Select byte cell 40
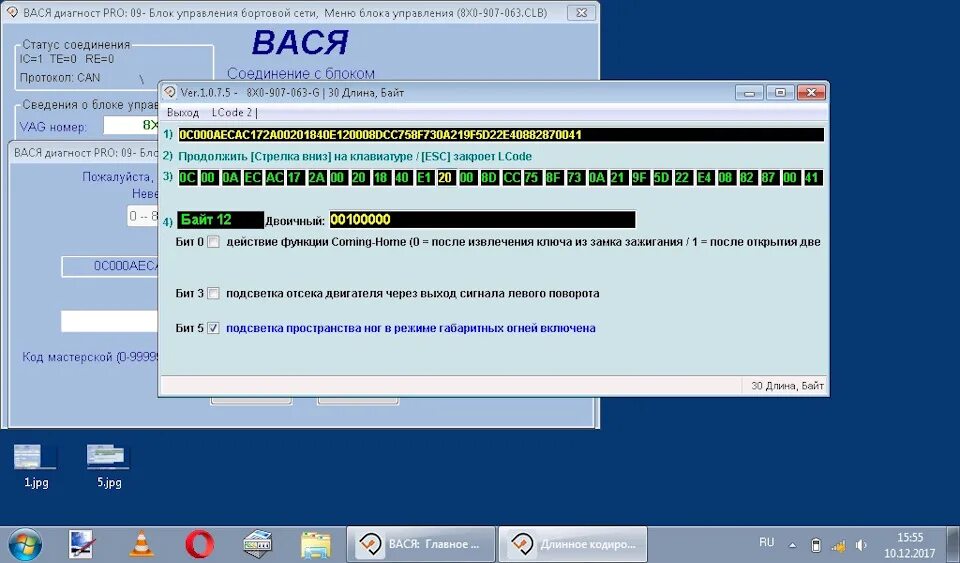 coord(402,178)
